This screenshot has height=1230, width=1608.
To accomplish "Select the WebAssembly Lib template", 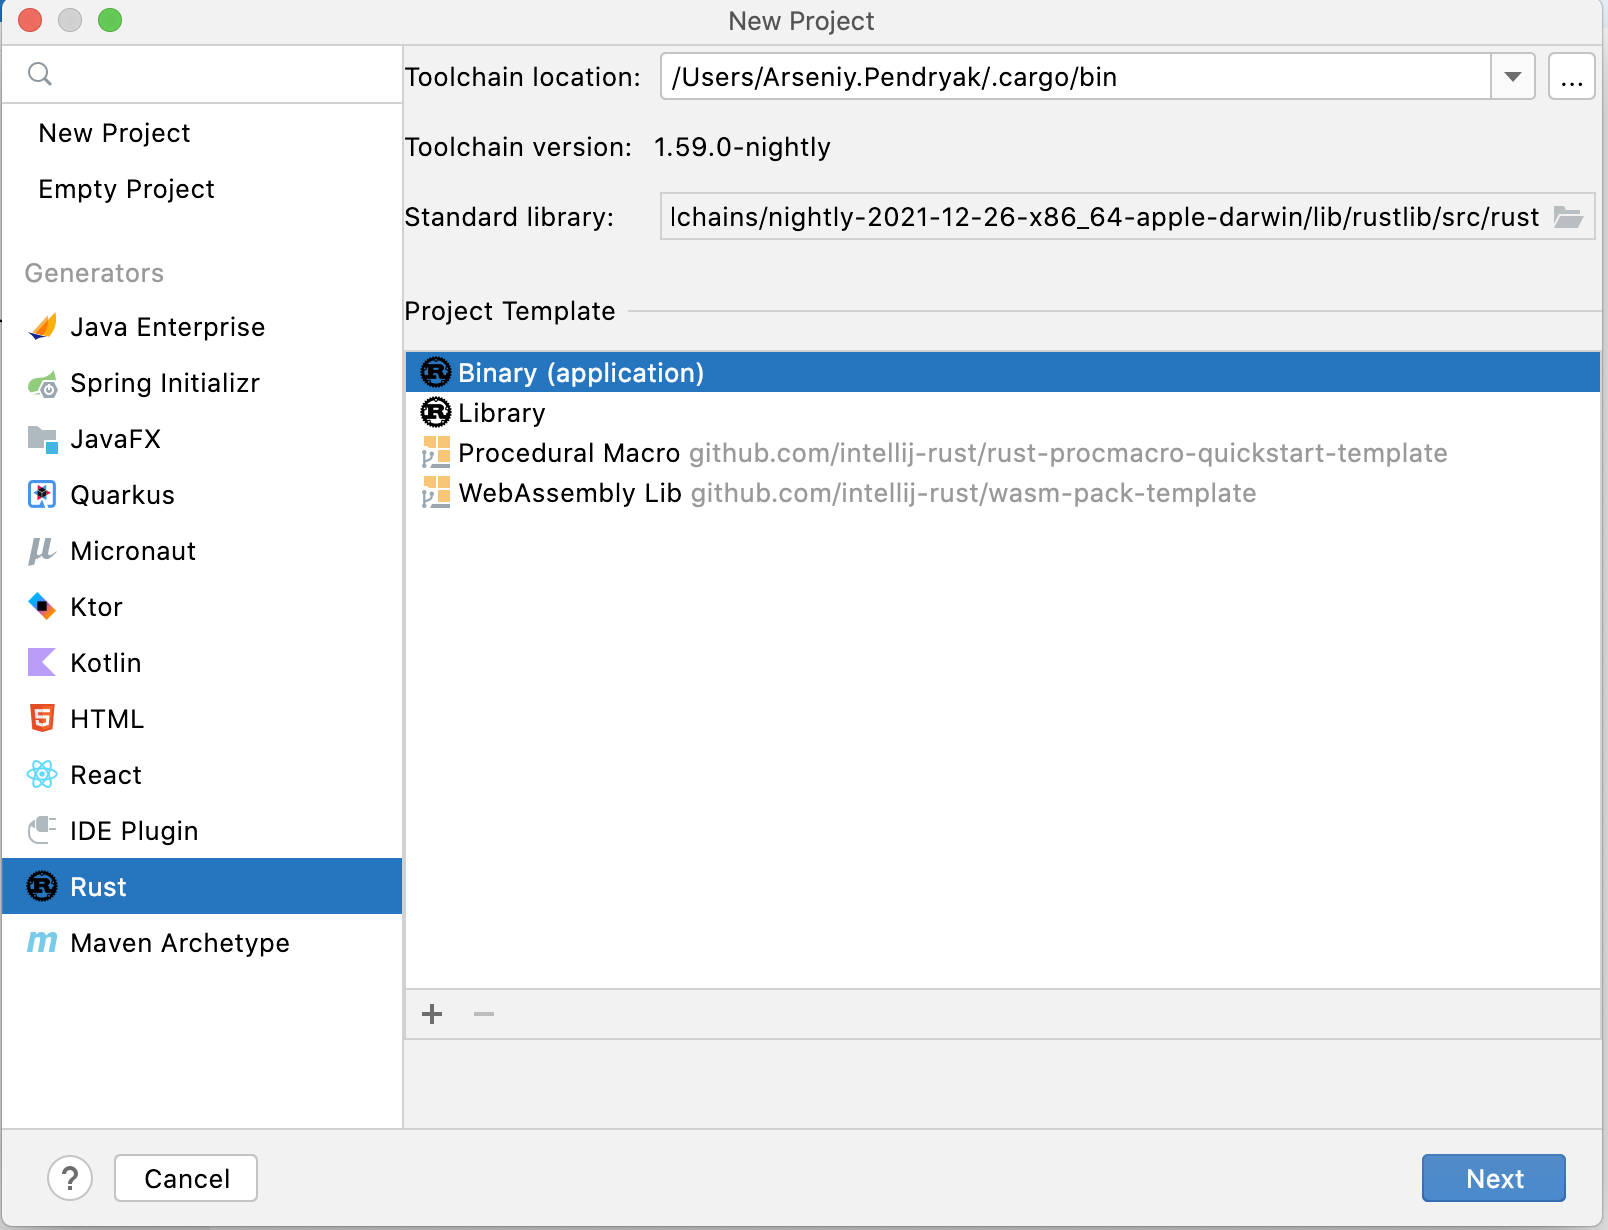I will 1003,493.
